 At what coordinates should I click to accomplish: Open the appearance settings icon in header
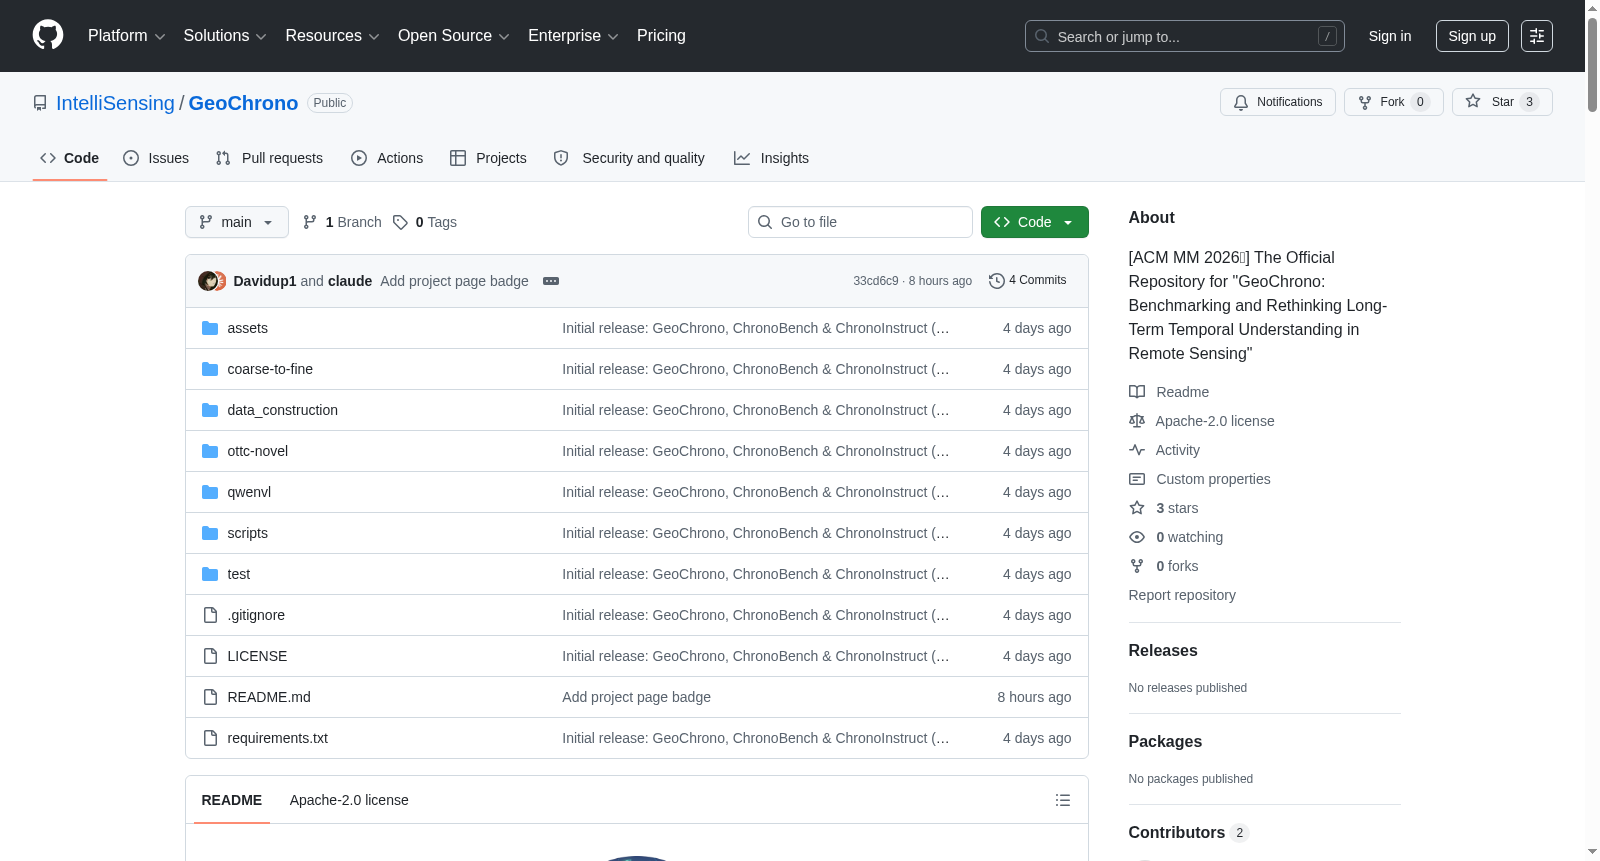1537,36
